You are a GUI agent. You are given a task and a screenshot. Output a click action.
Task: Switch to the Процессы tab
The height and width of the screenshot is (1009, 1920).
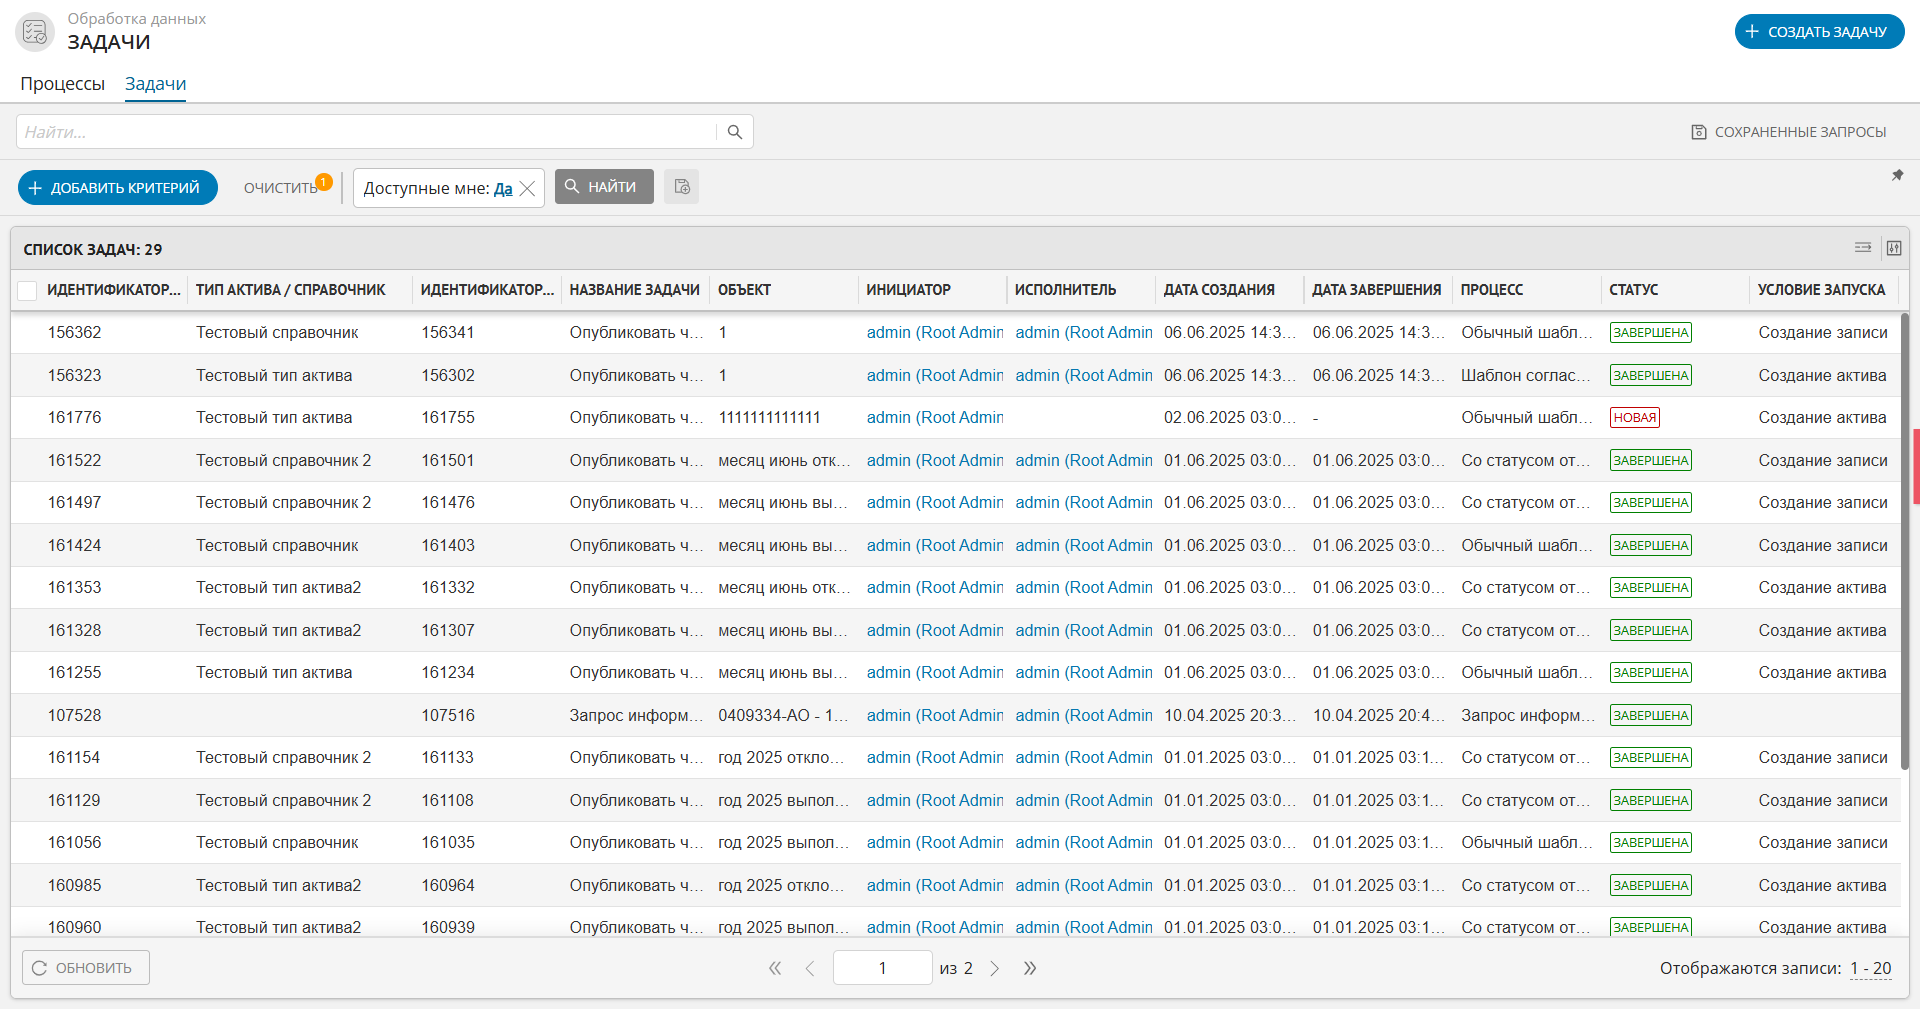click(x=62, y=84)
